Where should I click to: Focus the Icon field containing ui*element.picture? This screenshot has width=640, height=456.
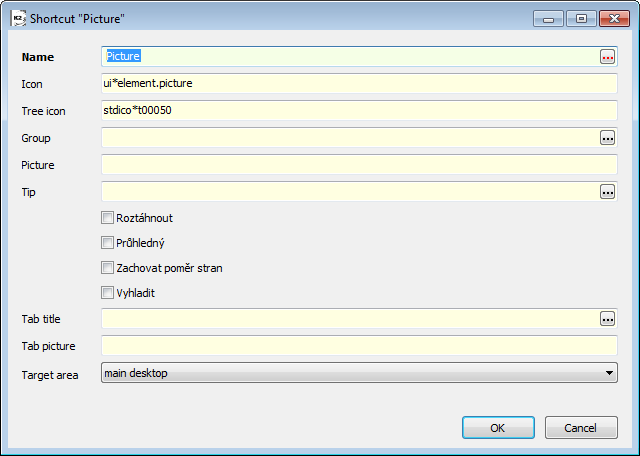click(x=359, y=83)
